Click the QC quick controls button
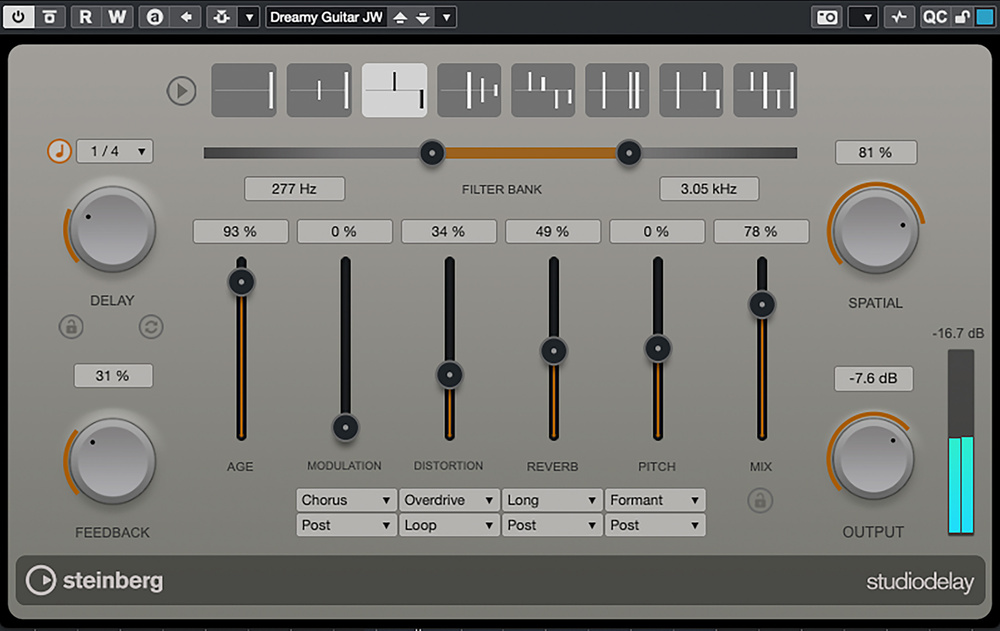The image size is (1000, 631). 934,17
